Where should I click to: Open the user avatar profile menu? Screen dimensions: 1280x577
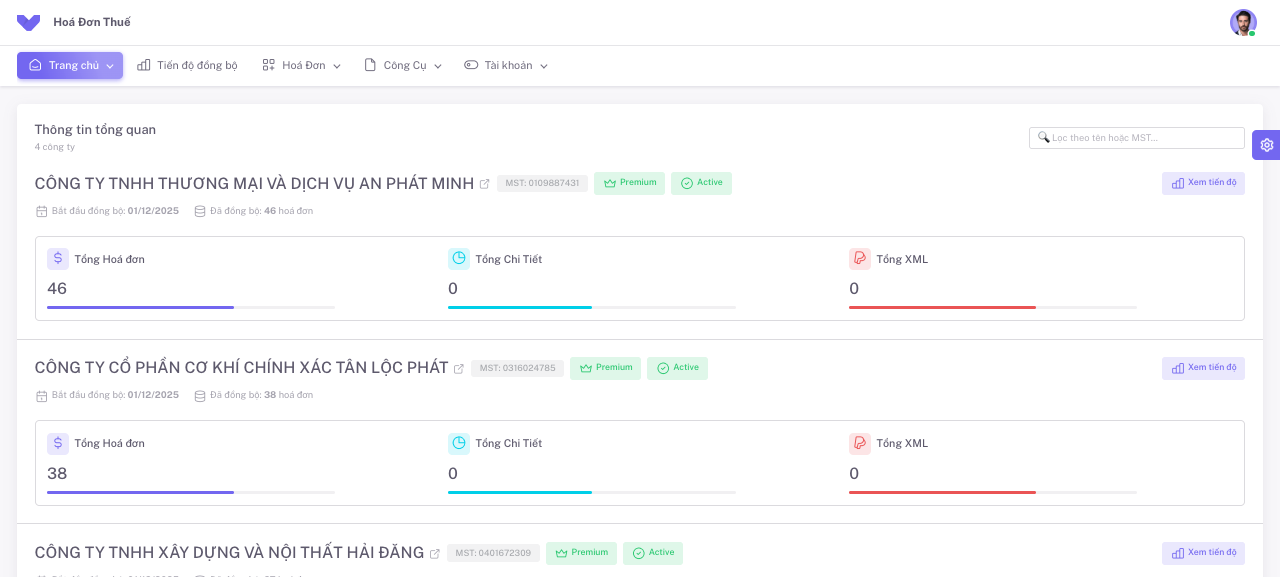click(1243, 22)
